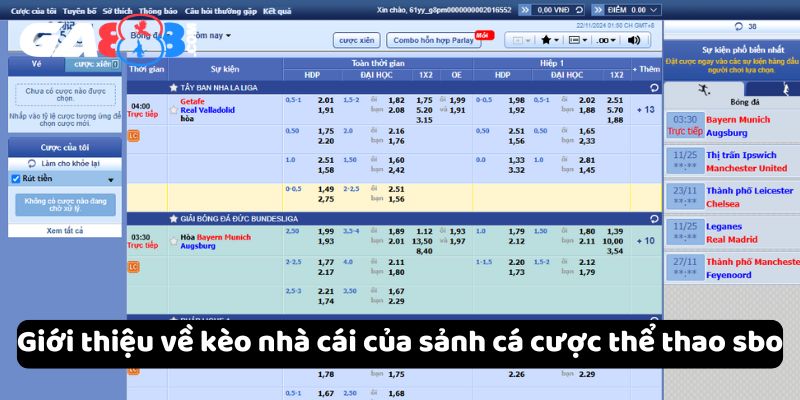Toggle the Rút tiền checkbox

coord(15,179)
